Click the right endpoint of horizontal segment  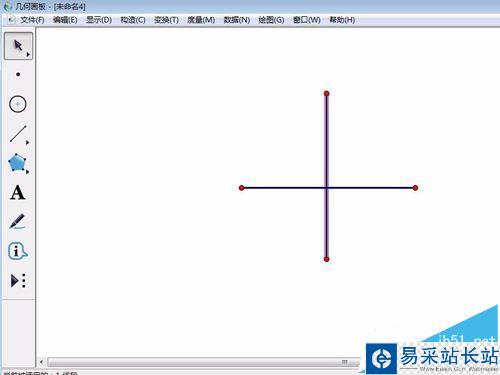click(415, 188)
